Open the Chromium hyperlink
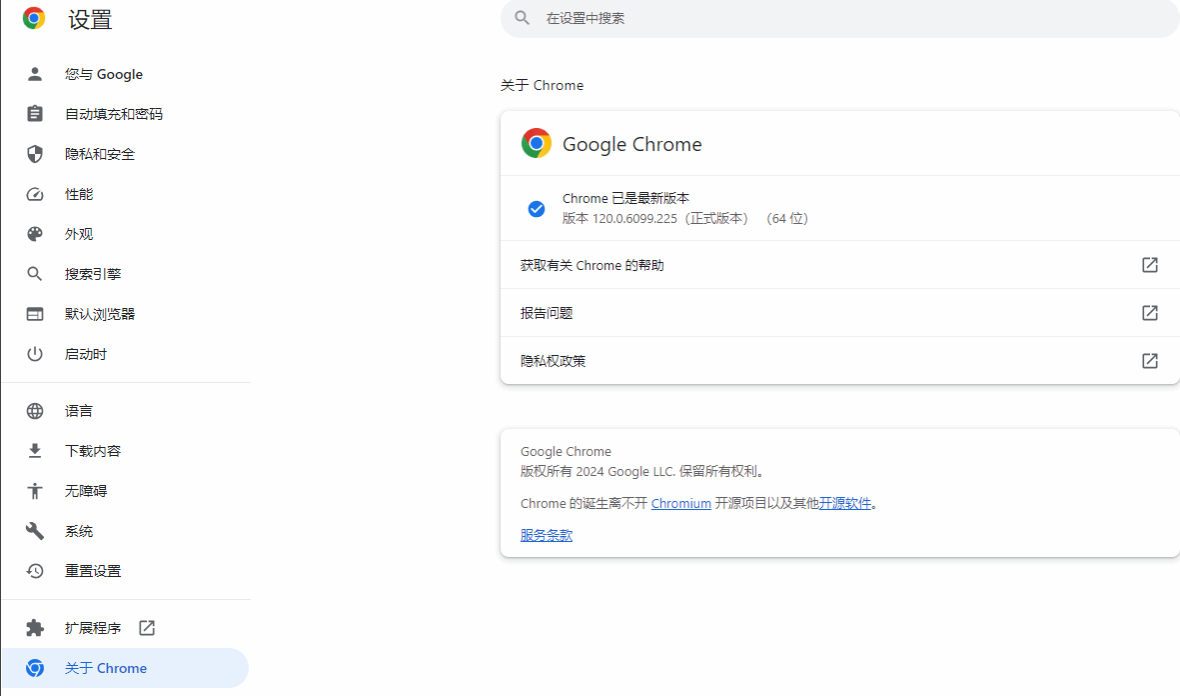1180x696 pixels. [681, 504]
